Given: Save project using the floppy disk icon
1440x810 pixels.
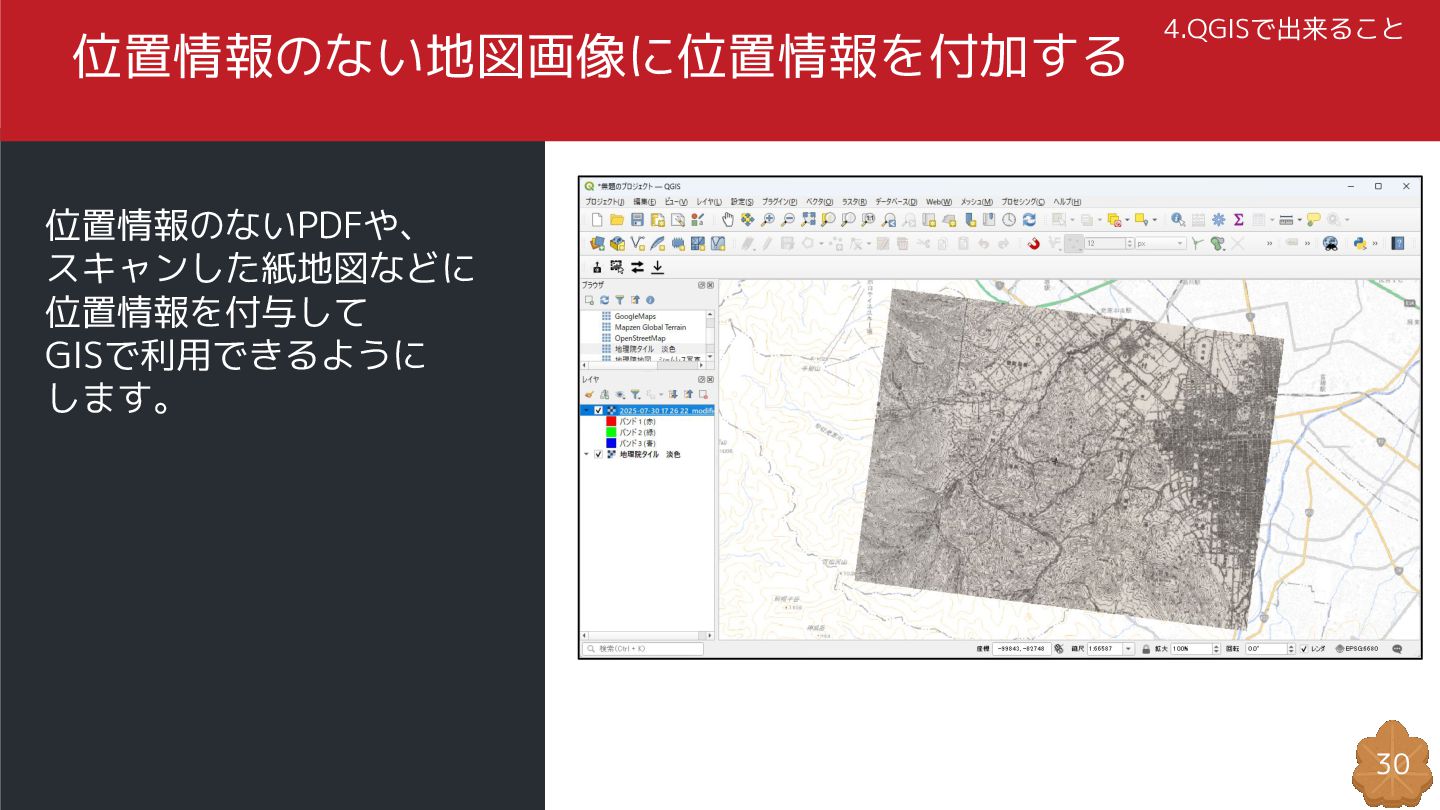Looking at the screenshot, I should (637, 219).
